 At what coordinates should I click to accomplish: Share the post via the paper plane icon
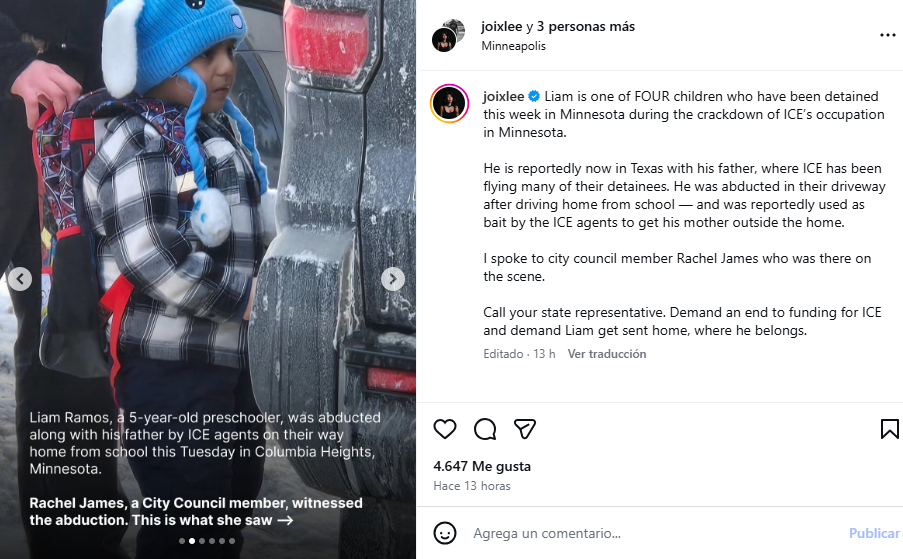point(525,429)
